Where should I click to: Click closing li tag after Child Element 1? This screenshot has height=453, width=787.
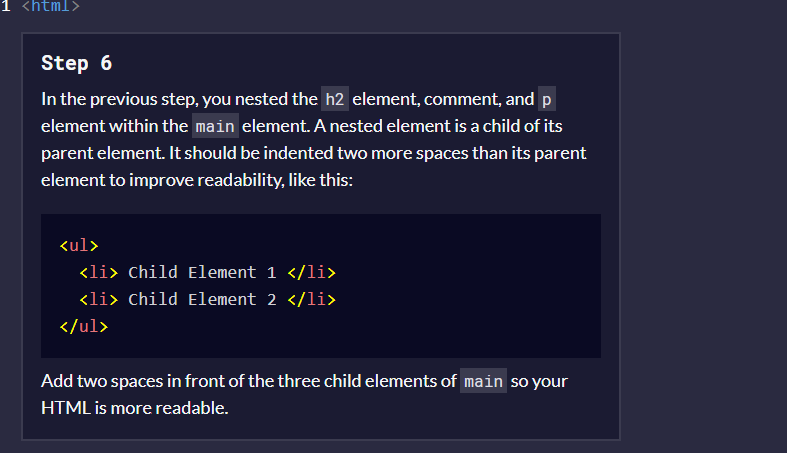tap(311, 272)
